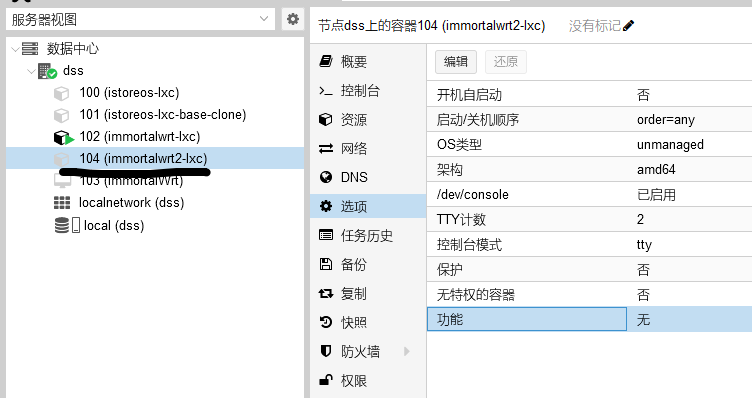Select the 资源 resources cube icon
Image resolution: width=752 pixels, height=398 pixels.
[x=326, y=119]
